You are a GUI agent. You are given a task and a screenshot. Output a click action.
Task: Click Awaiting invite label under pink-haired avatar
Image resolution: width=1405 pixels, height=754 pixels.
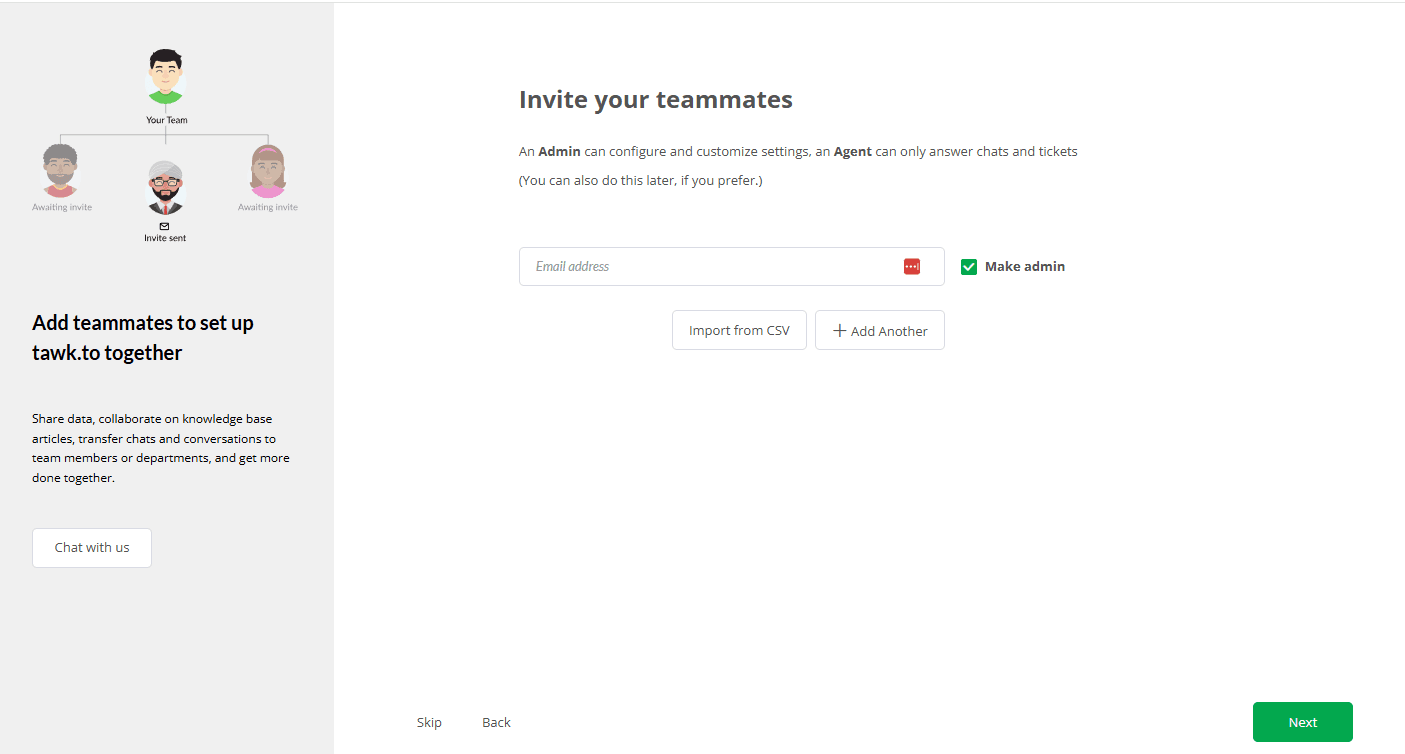coord(267,207)
